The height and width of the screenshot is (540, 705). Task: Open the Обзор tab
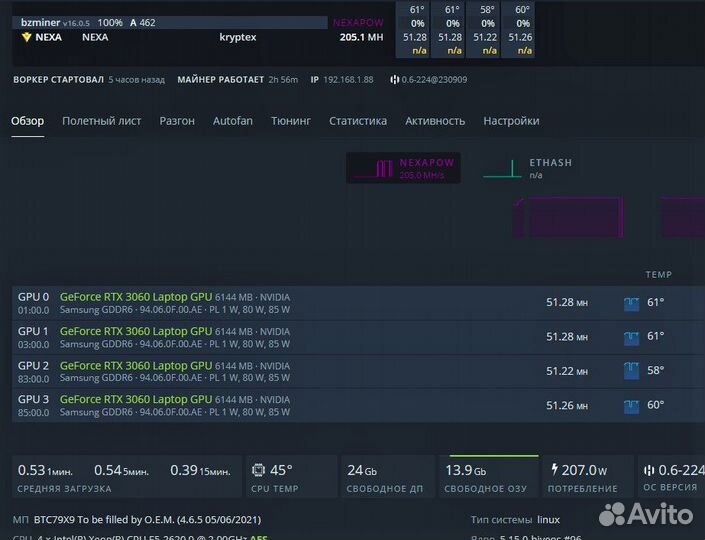point(27,121)
